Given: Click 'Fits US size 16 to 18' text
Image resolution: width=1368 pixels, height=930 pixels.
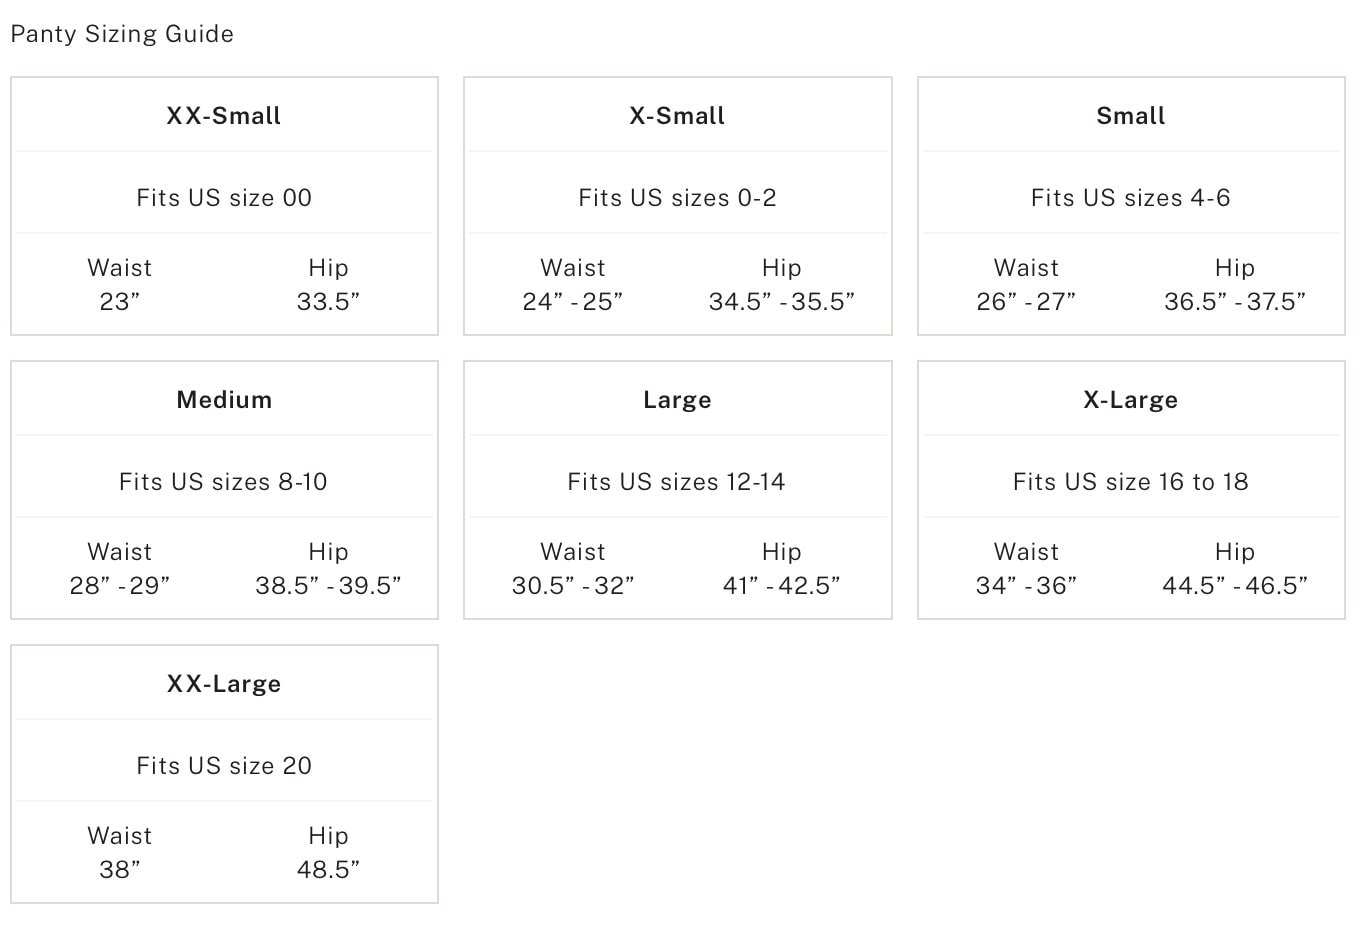Looking at the screenshot, I should click(1131, 482).
